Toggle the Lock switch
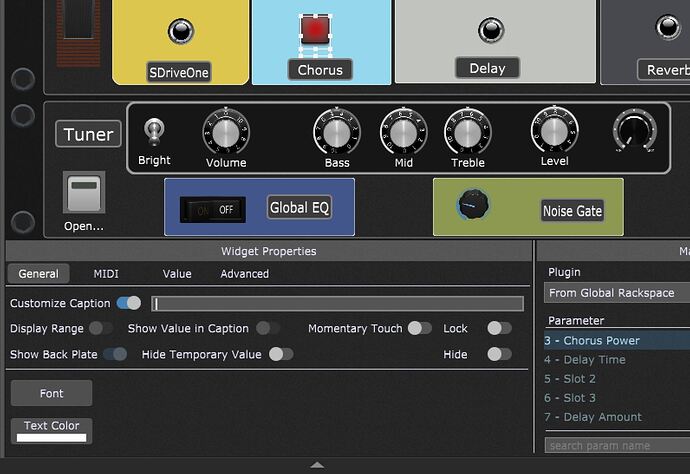 tap(499, 328)
